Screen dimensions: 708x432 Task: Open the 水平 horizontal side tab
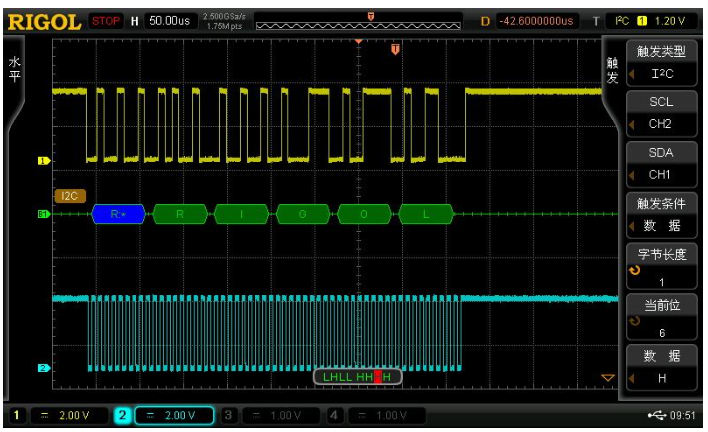(x=14, y=70)
